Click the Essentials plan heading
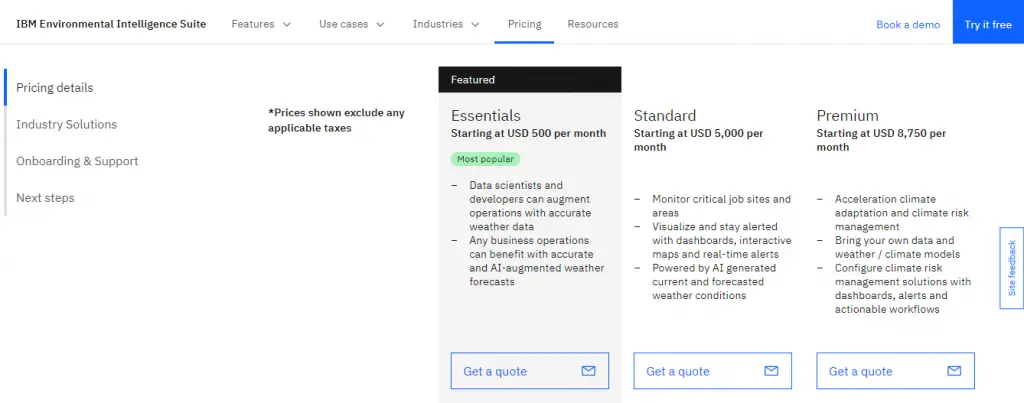Screen dimensions: 1024x403 486,116
